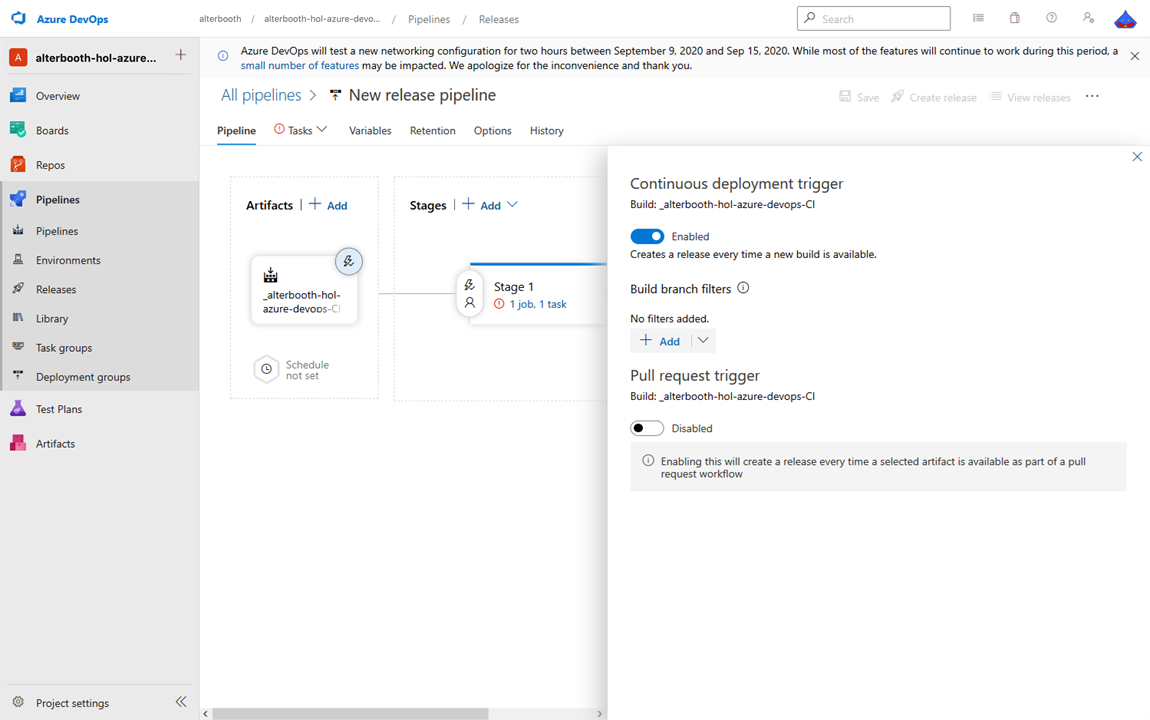The height and width of the screenshot is (720, 1150).
Task: Click the Azure DevOps logo icon
Action: 18,18
